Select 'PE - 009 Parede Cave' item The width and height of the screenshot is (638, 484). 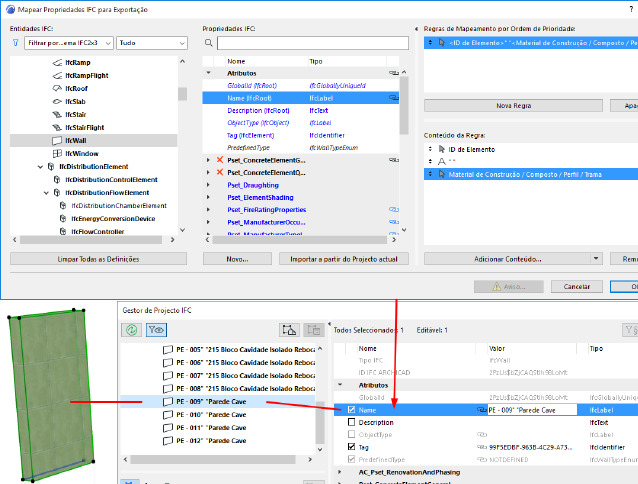coord(218,402)
